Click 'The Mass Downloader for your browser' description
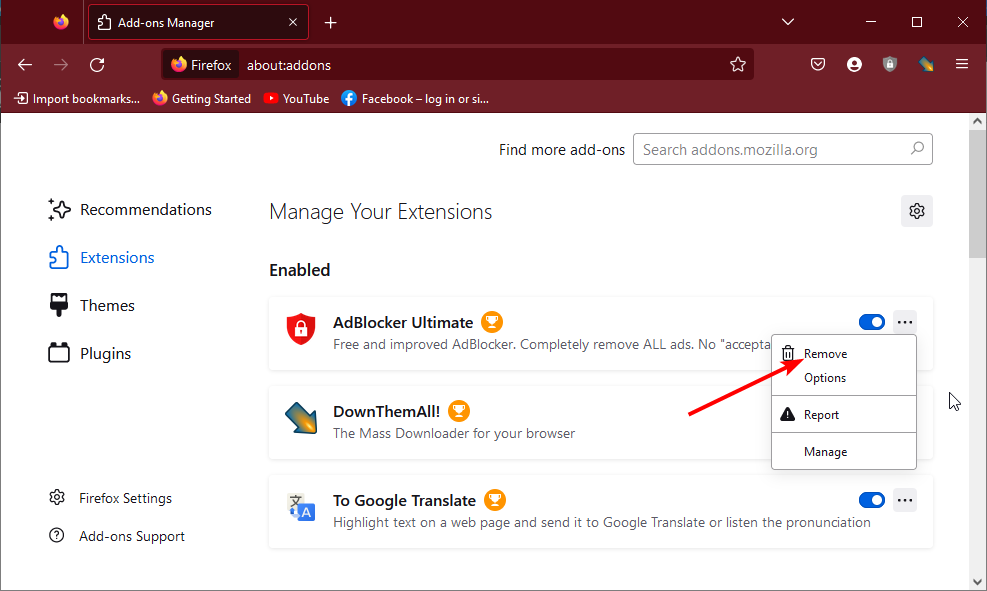 point(454,433)
